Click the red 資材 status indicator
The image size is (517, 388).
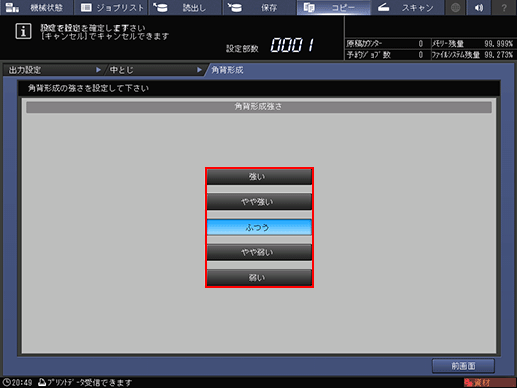[489, 383]
